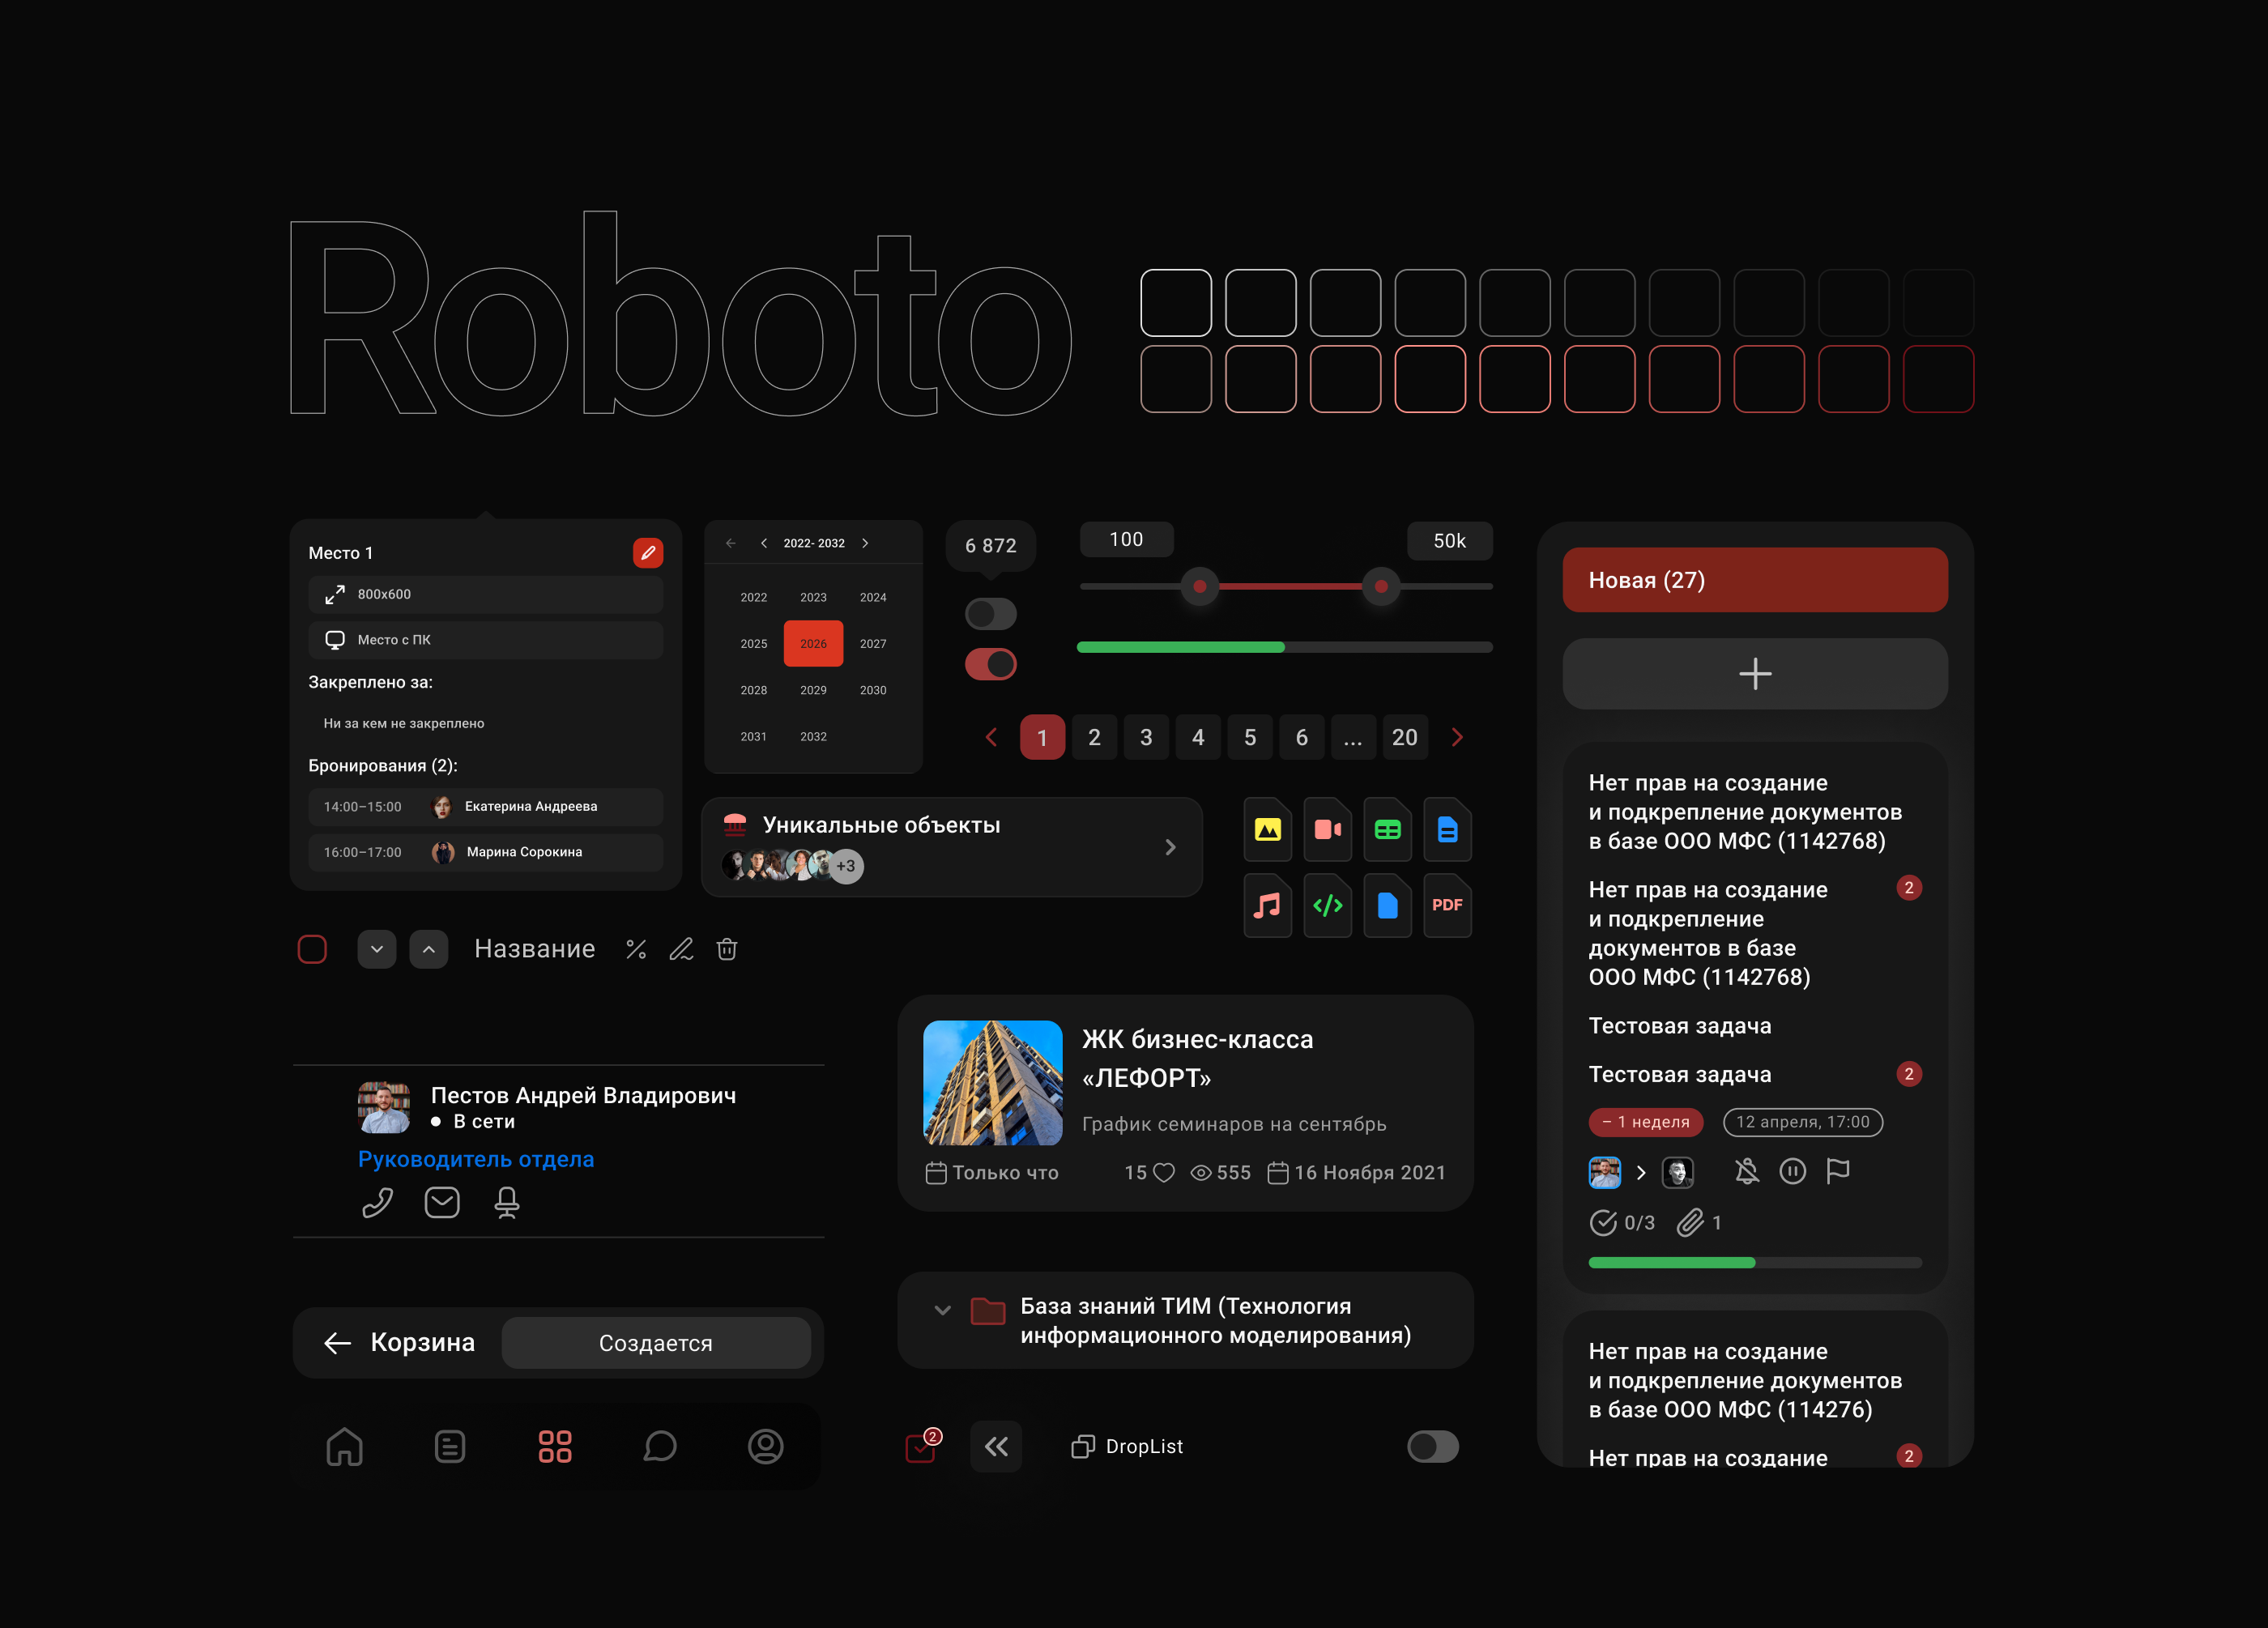Screen dimensions: 2268x1628
Task: Click the down chevron button near Название
Action: (377, 949)
